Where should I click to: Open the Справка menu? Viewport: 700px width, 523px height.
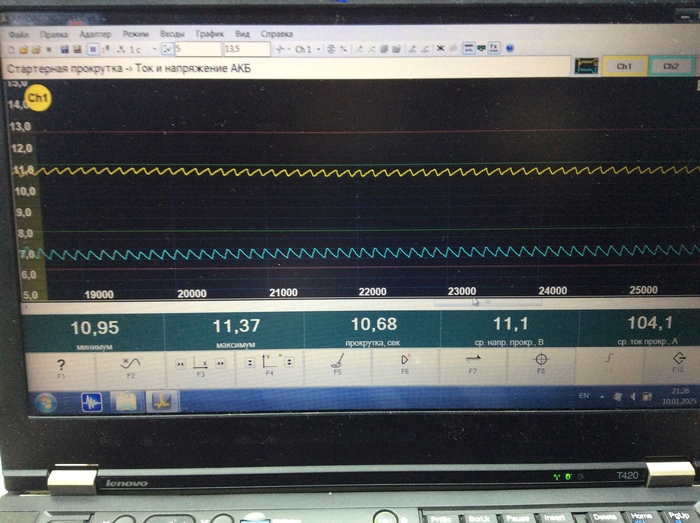(x=276, y=34)
